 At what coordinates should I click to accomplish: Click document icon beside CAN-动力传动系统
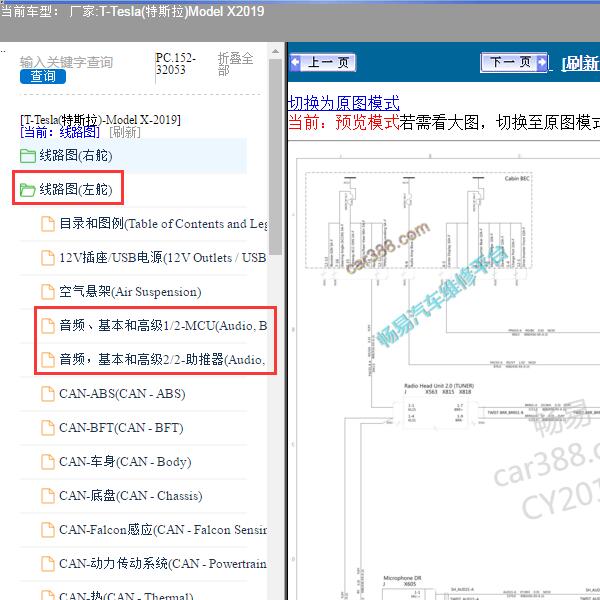pyautogui.click(x=48, y=564)
